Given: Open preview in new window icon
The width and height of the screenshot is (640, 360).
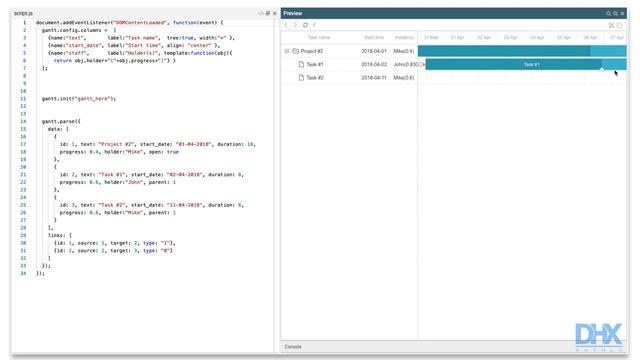Looking at the screenshot, I should tap(619, 25).
